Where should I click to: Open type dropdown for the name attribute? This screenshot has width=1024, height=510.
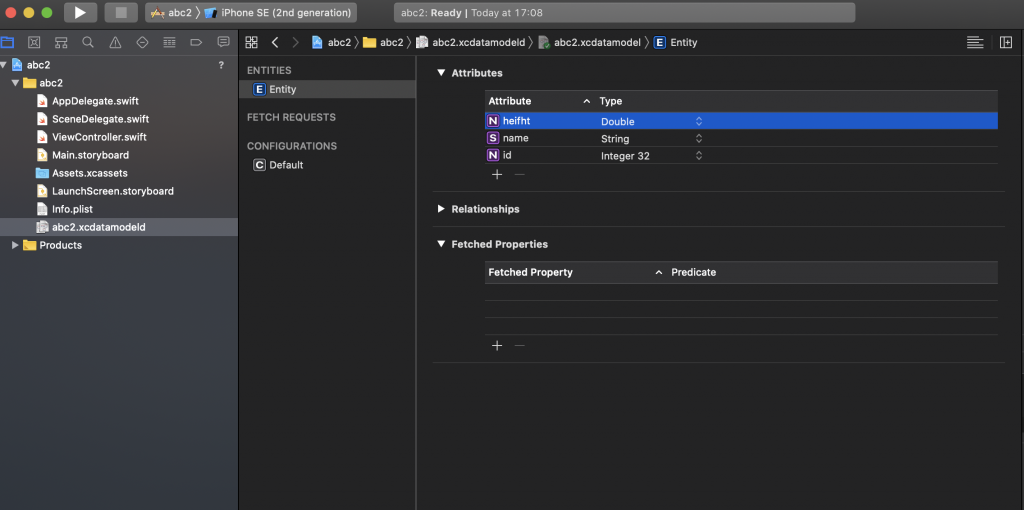tap(699, 138)
